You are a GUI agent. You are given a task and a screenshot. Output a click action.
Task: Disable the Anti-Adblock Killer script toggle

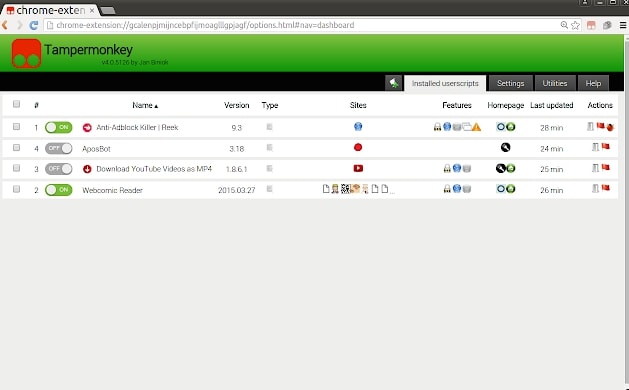click(59, 127)
